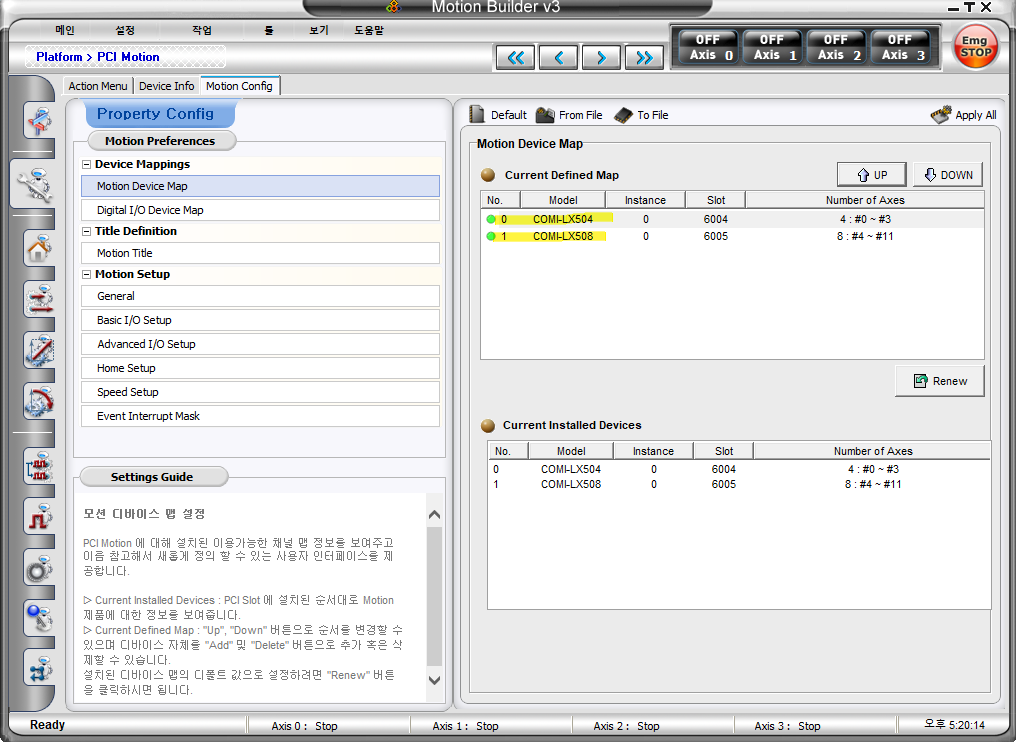Click the Settings Guide scrollbar down arrow
Image resolution: width=1016 pixels, height=742 pixels.
[434, 680]
